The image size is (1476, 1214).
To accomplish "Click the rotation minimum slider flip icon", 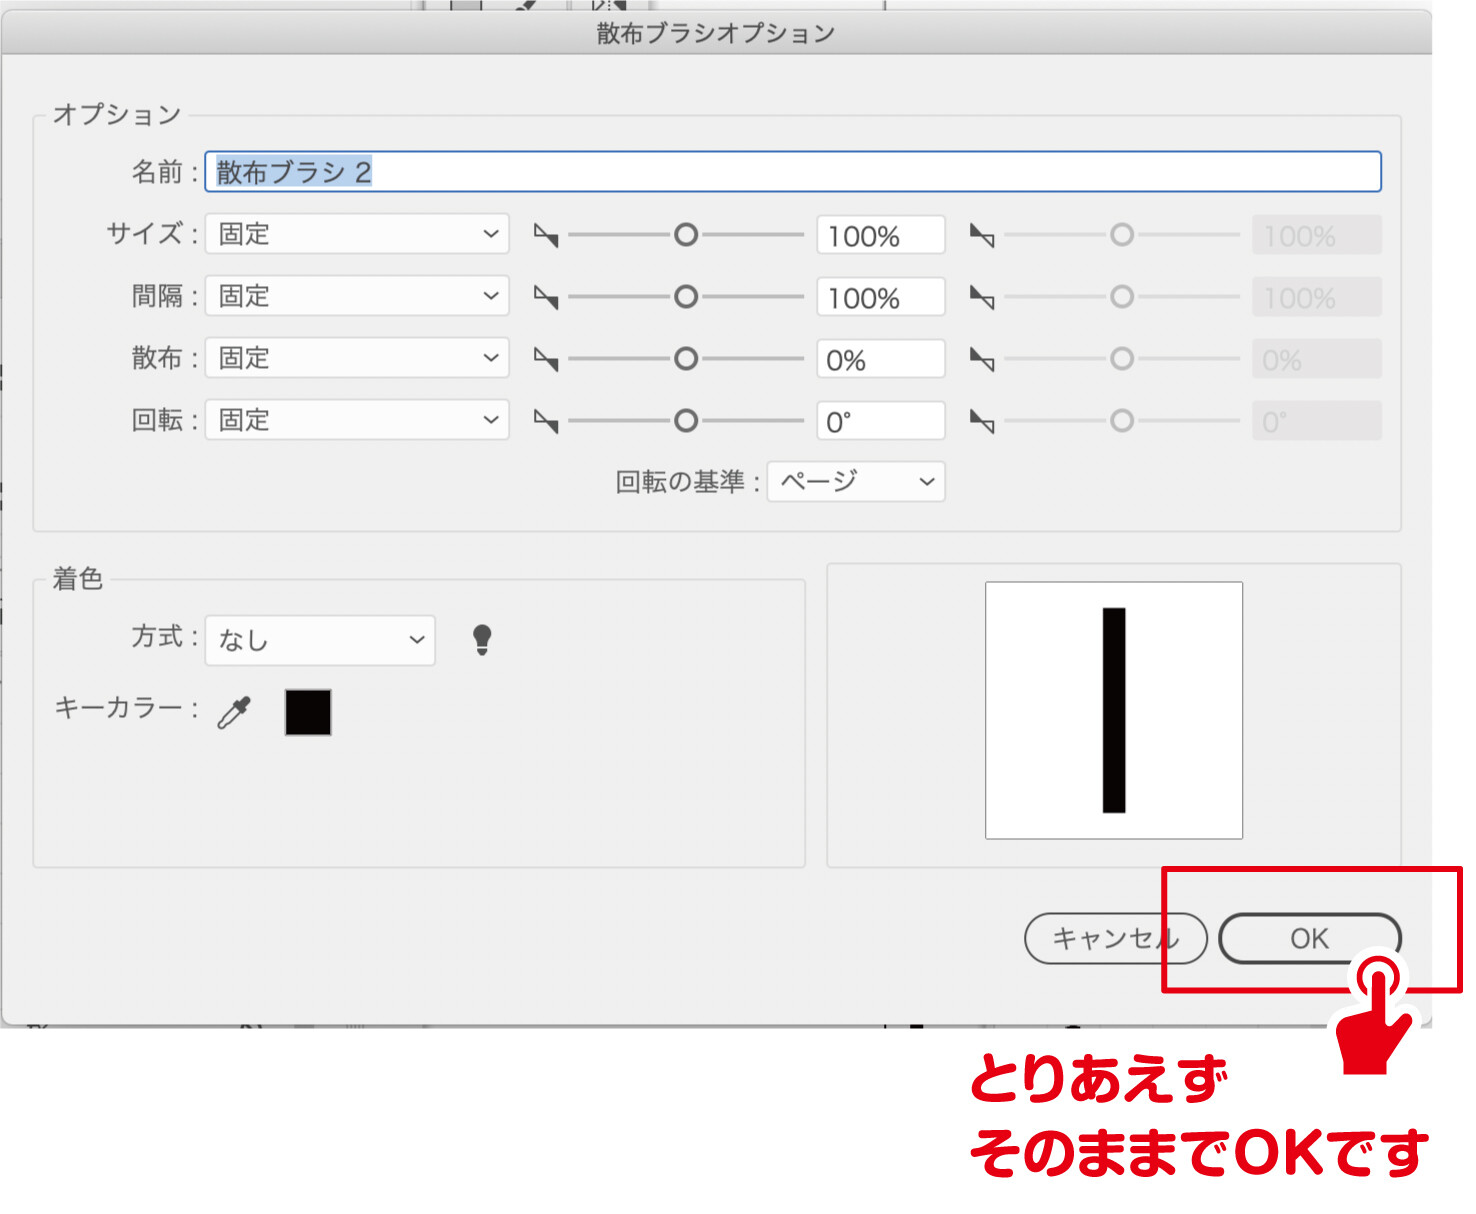I will tap(546, 422).
